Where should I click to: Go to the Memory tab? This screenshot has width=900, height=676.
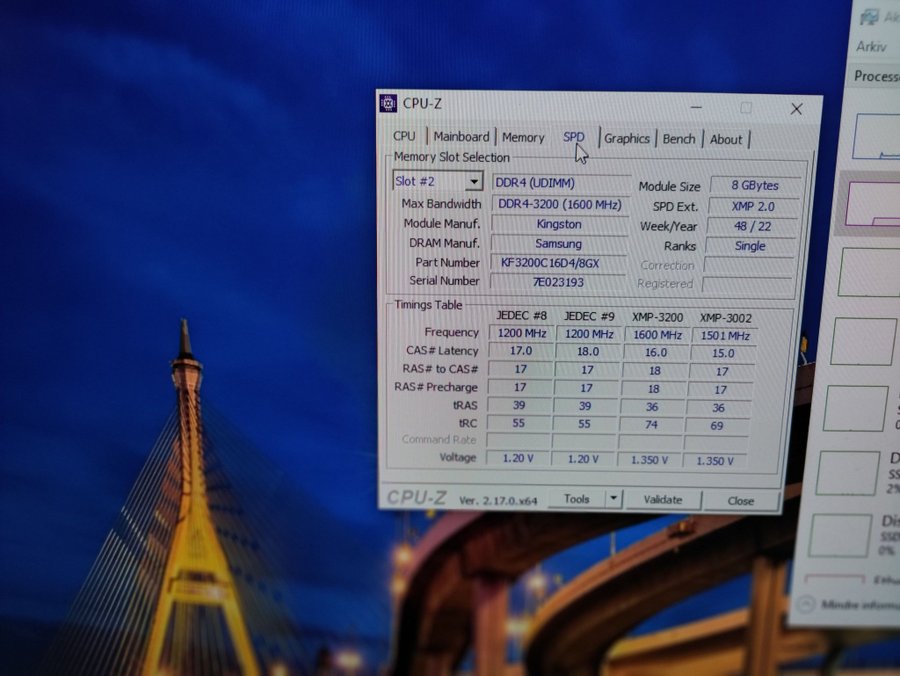click(523, 138)
